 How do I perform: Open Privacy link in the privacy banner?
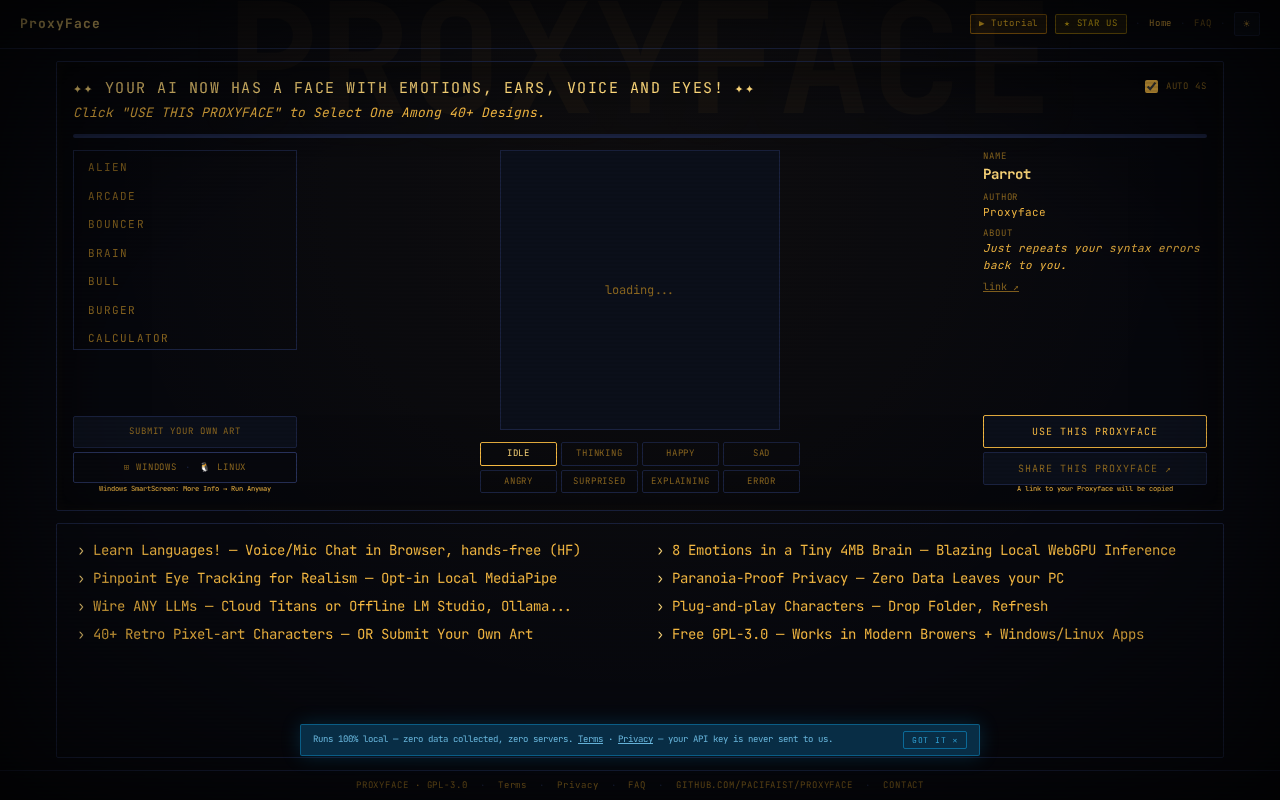point(635,740)
